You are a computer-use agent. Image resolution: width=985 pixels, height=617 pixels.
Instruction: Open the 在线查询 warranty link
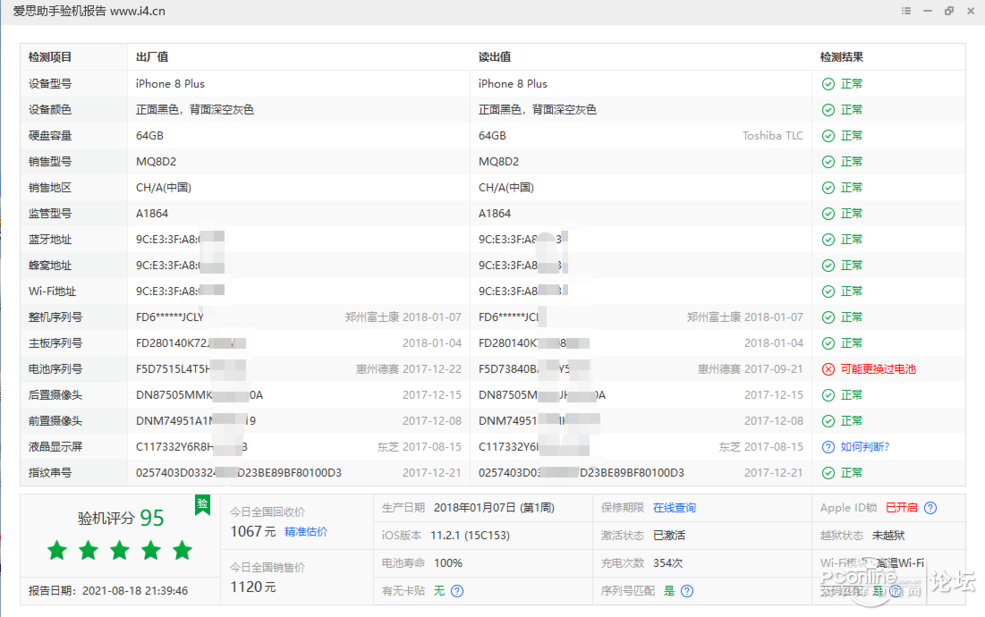(x=674, y=508)
